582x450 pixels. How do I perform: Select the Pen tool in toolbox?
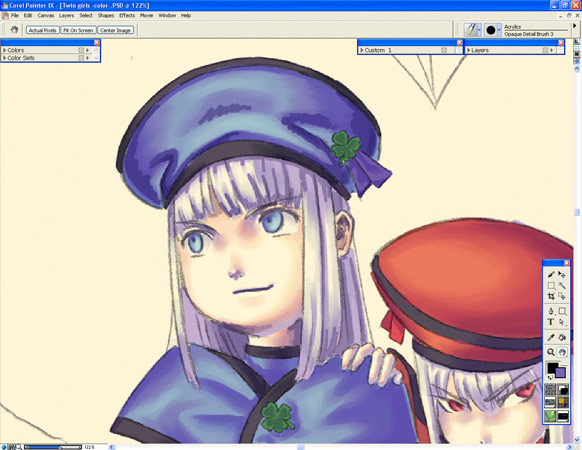tap(551, 311)
